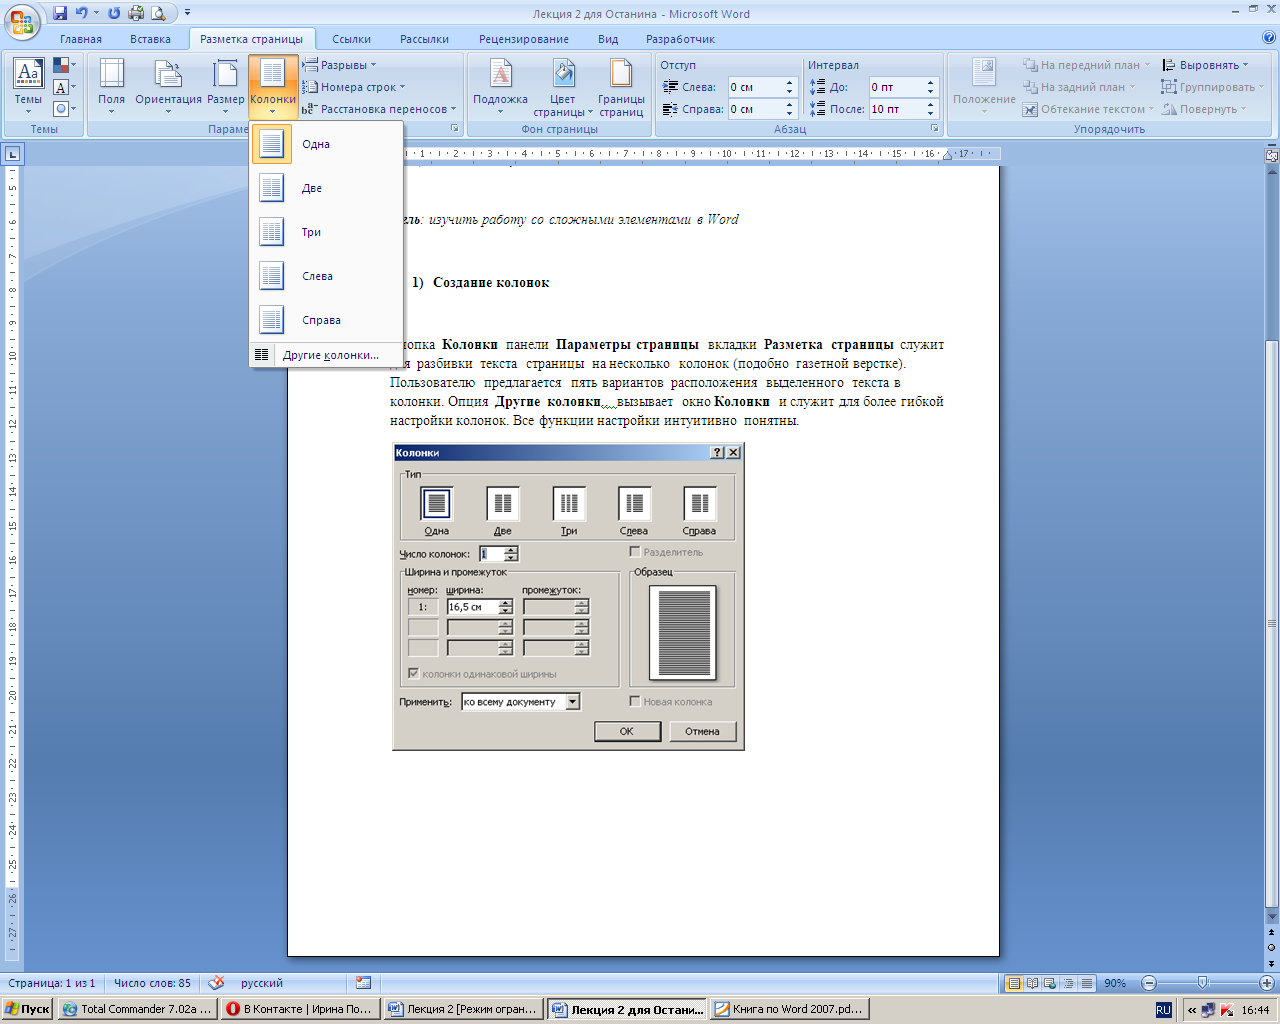
Task: Open the Расстановка переносов hyphenation dropdown
Action: (379, 109)
